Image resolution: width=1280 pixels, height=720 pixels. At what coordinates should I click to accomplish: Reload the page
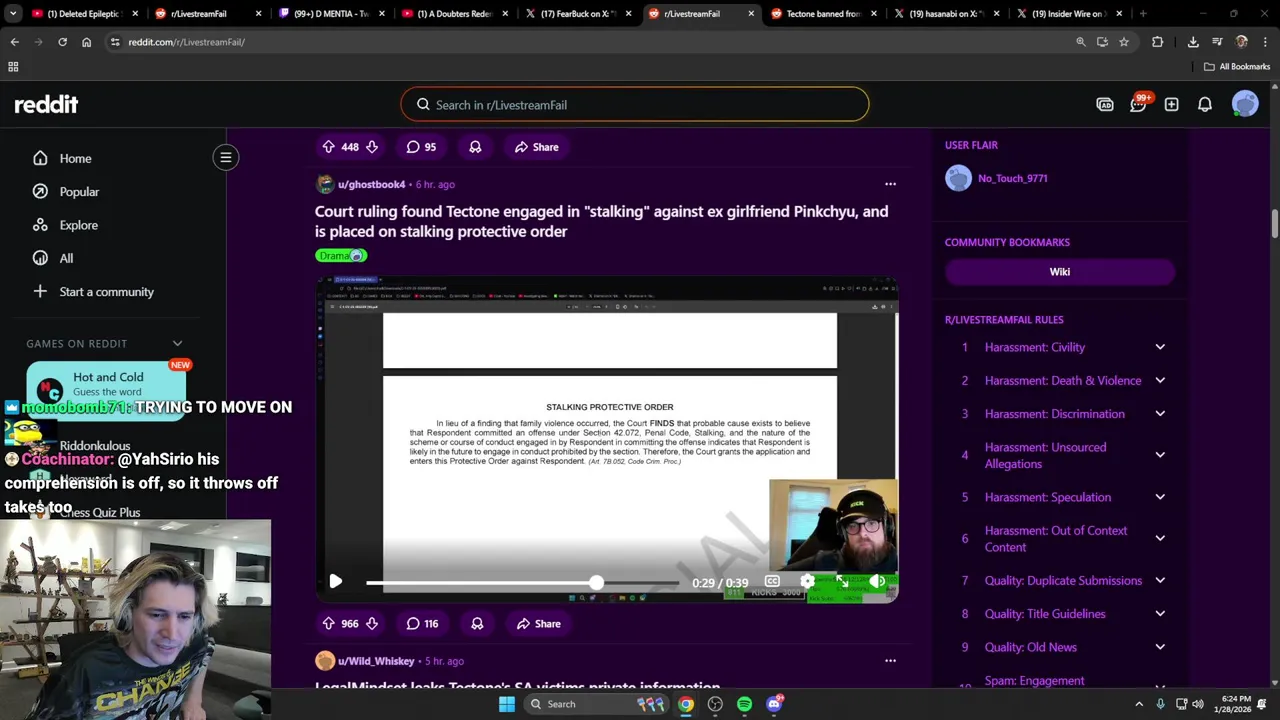62,42
